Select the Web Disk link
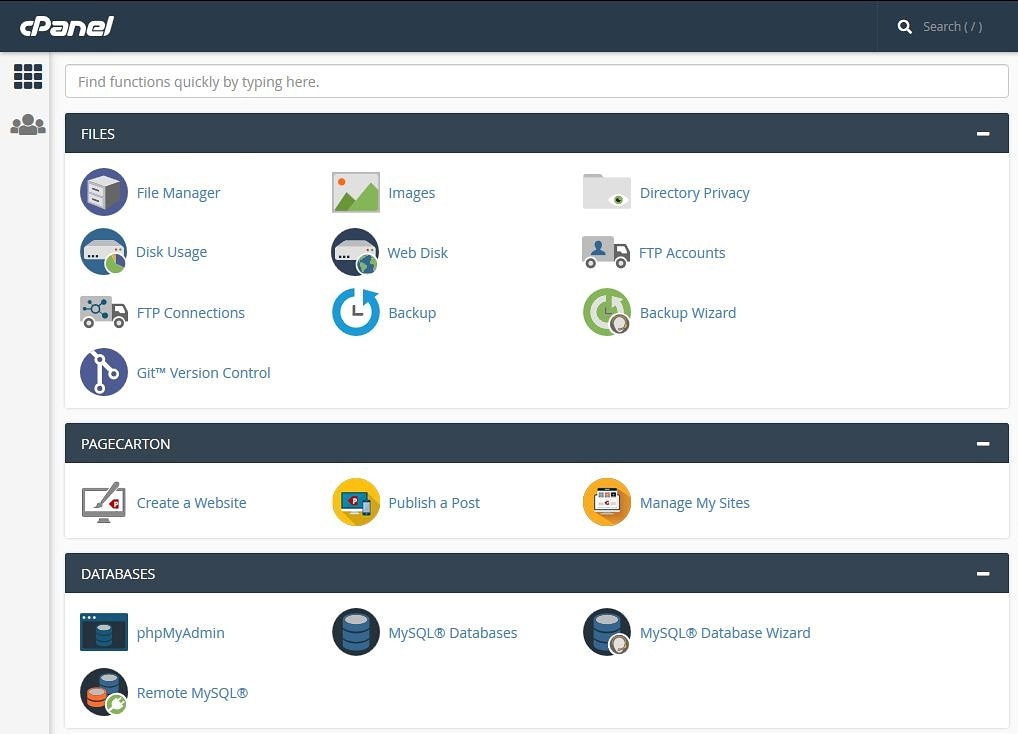 (x=417, y=252)
